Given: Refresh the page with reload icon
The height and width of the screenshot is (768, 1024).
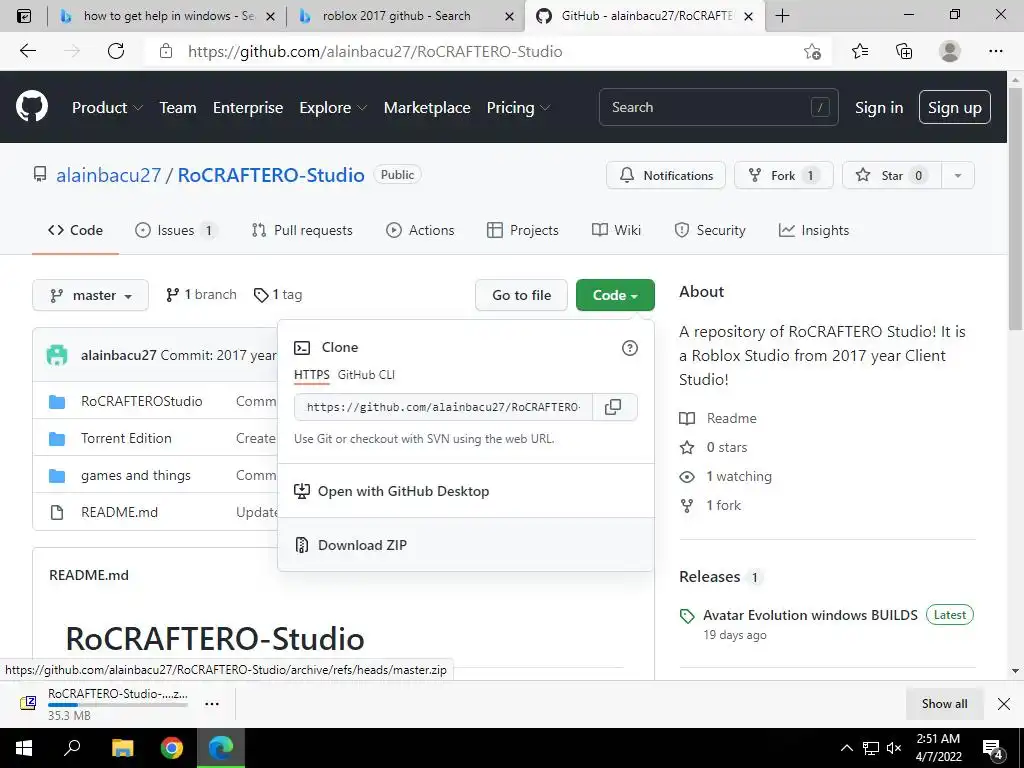Looking at the screenshot, I should coord(116,51).
